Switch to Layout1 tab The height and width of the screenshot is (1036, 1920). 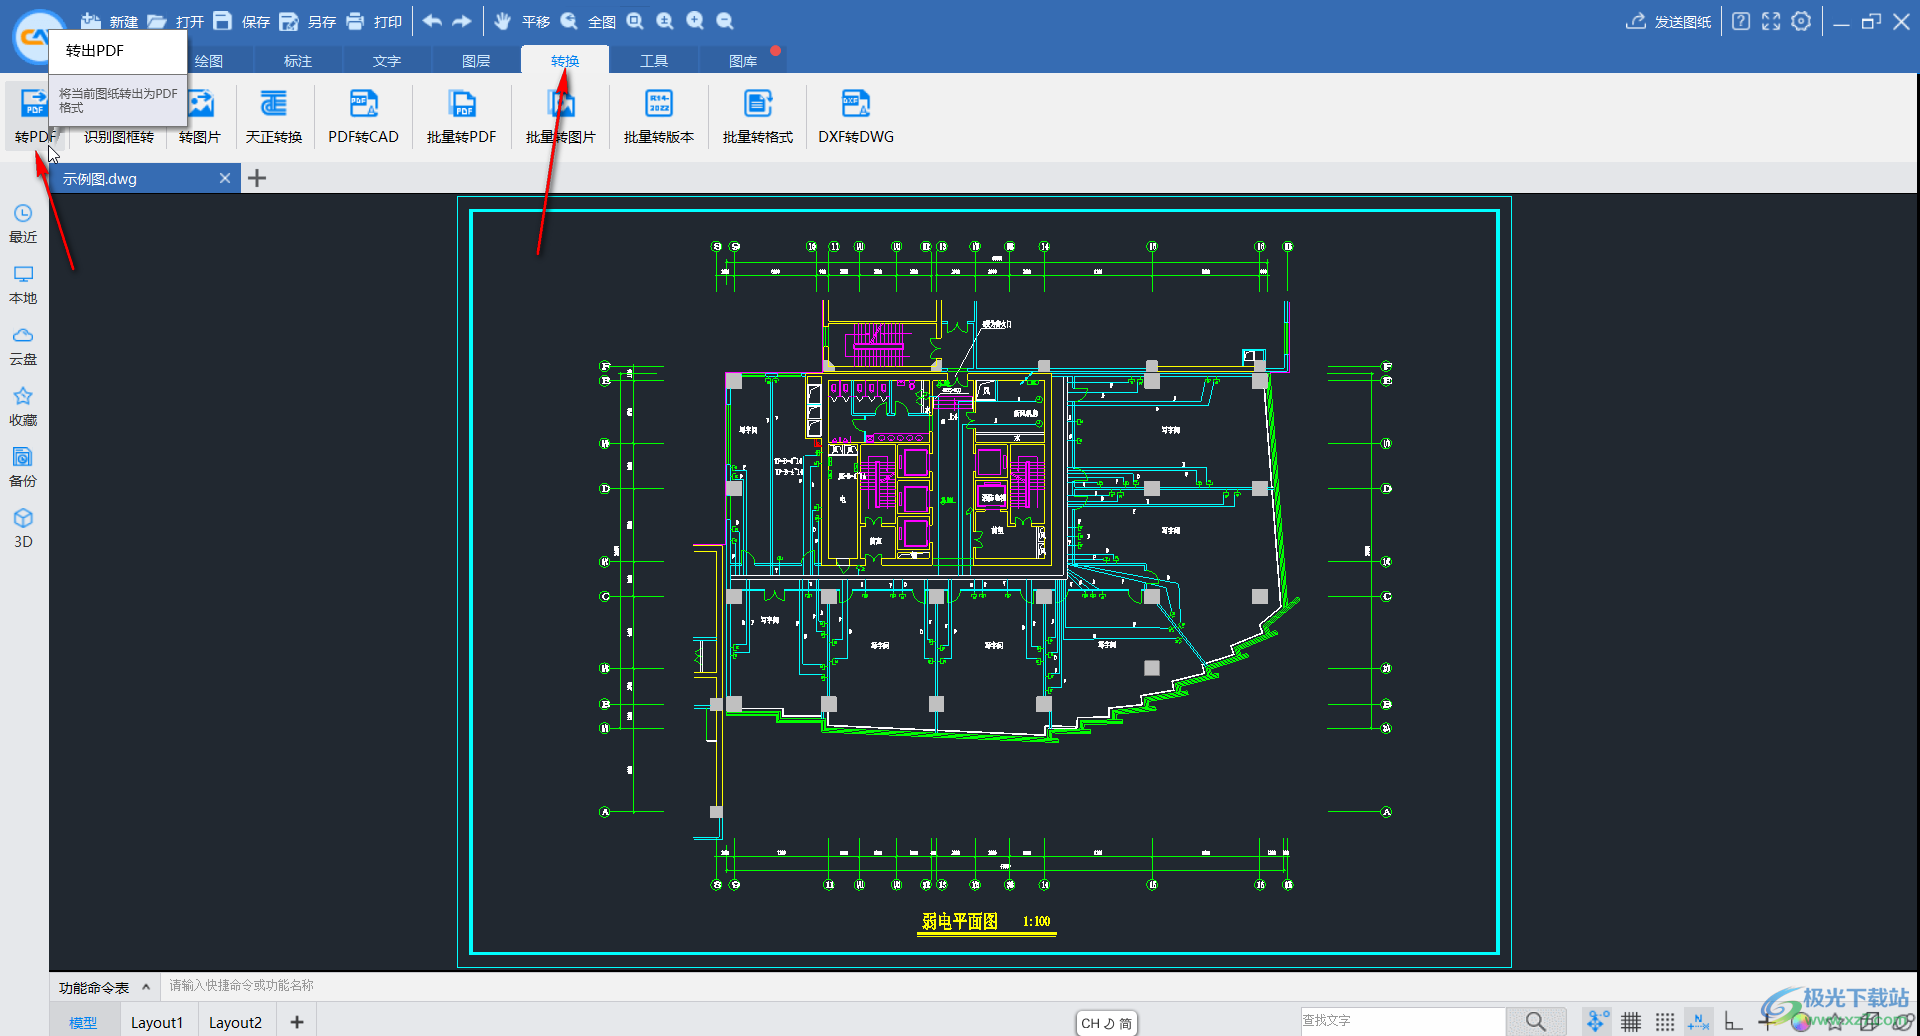click(157, 1022)
